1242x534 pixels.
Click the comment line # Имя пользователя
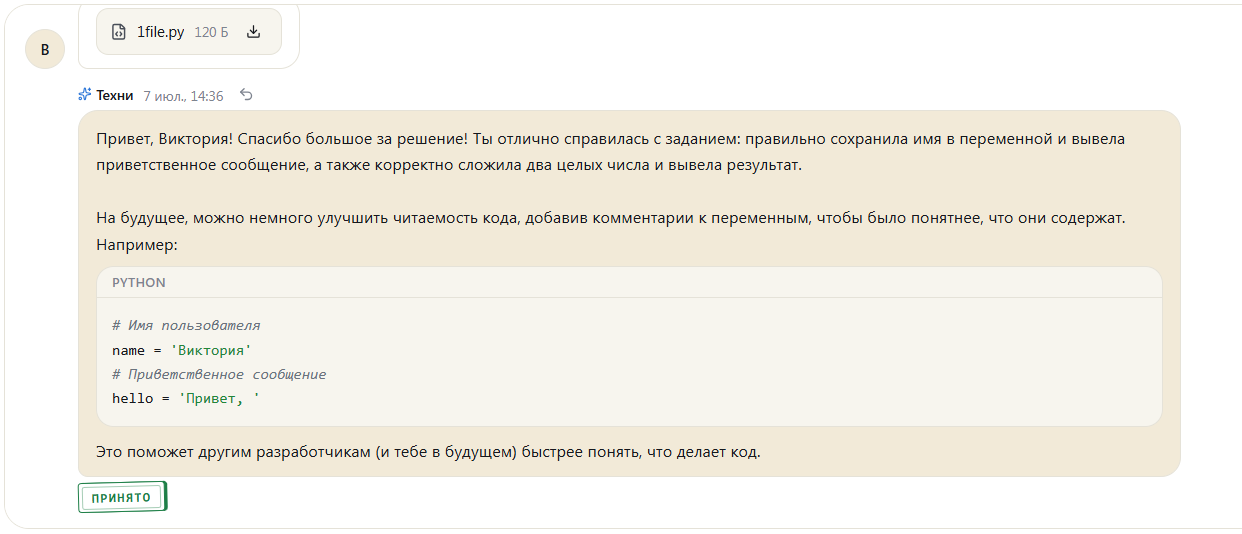pyautogui.click(x=186, y=326)
